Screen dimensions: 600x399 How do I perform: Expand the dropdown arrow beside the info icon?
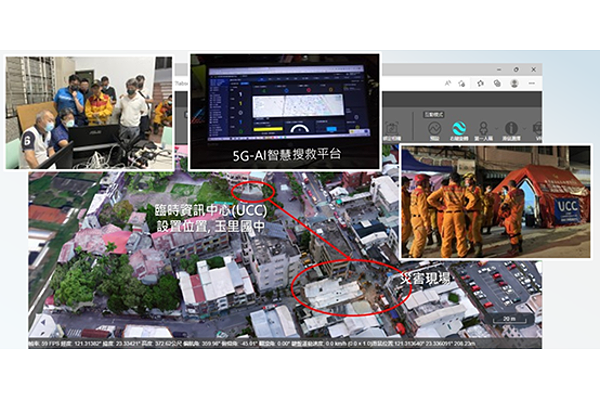(525, 129)
